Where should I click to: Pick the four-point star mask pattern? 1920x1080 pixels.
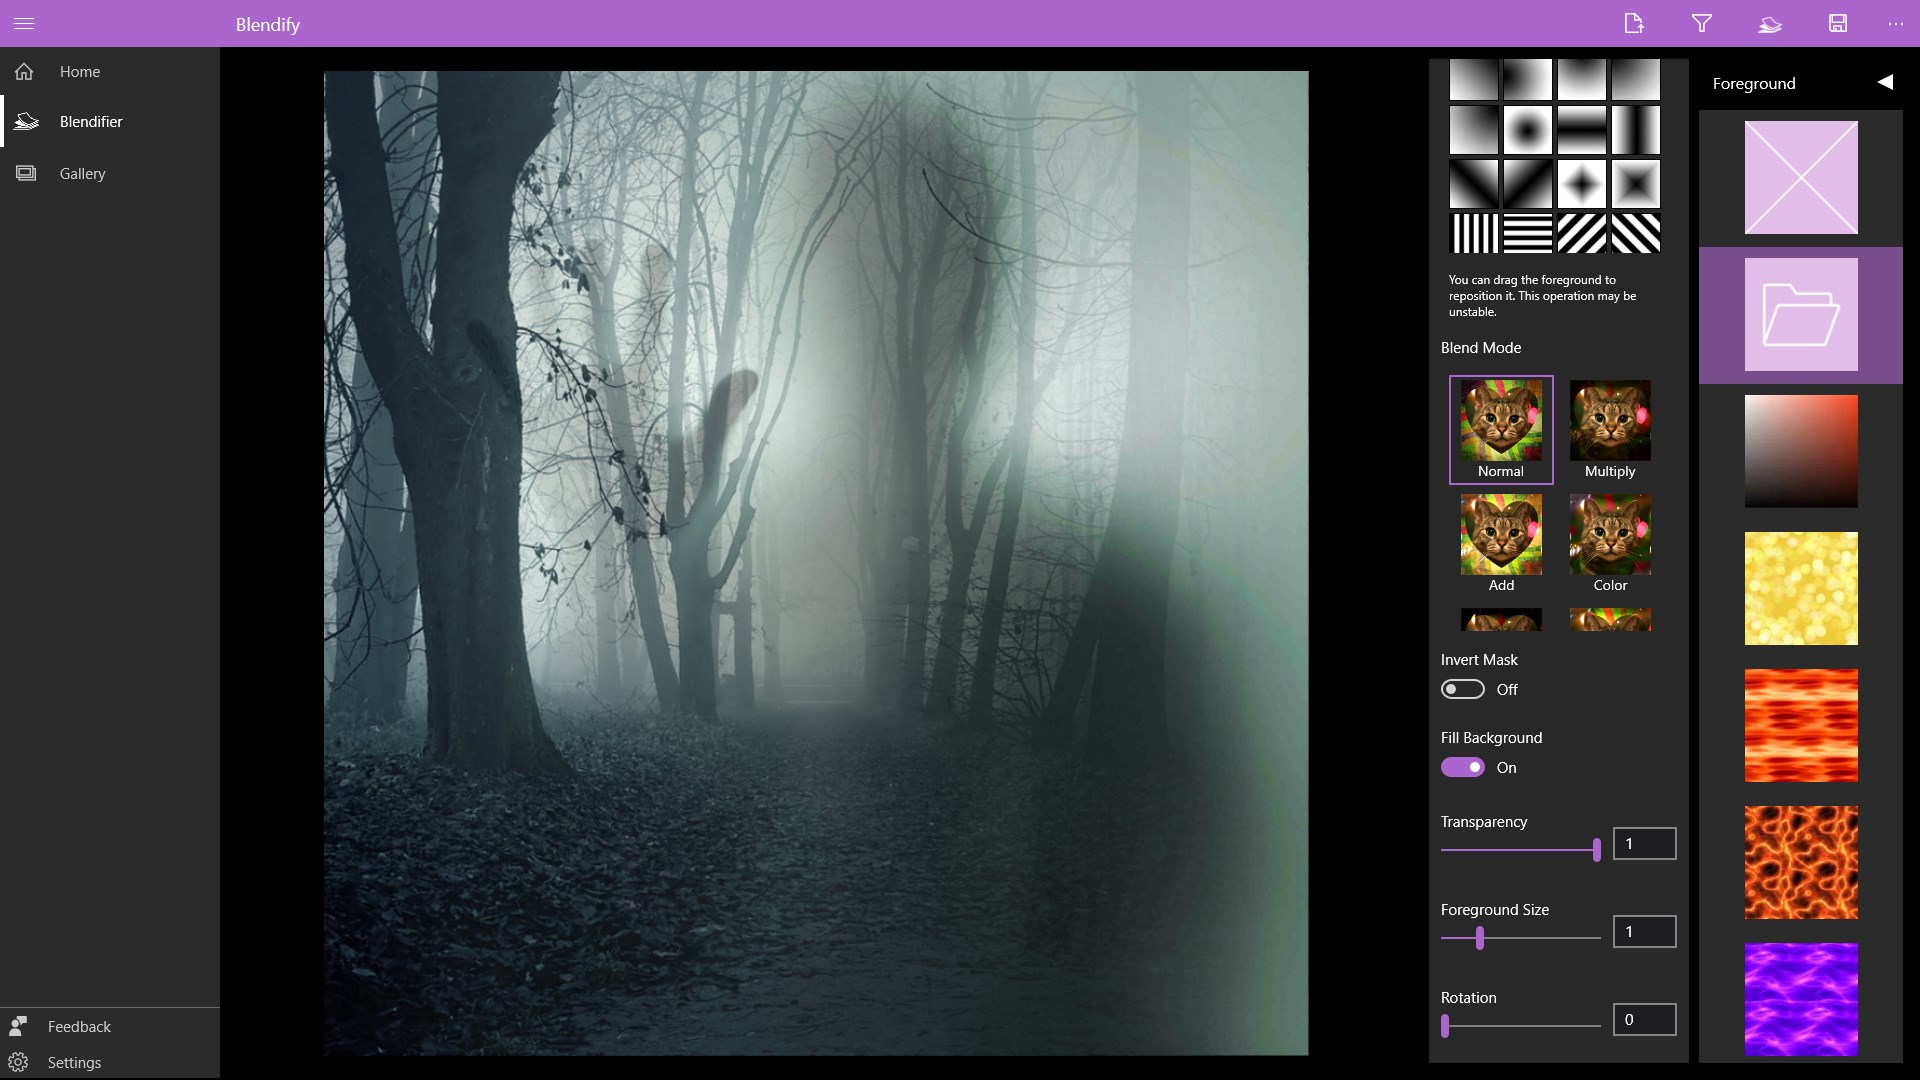point(1581,184)
